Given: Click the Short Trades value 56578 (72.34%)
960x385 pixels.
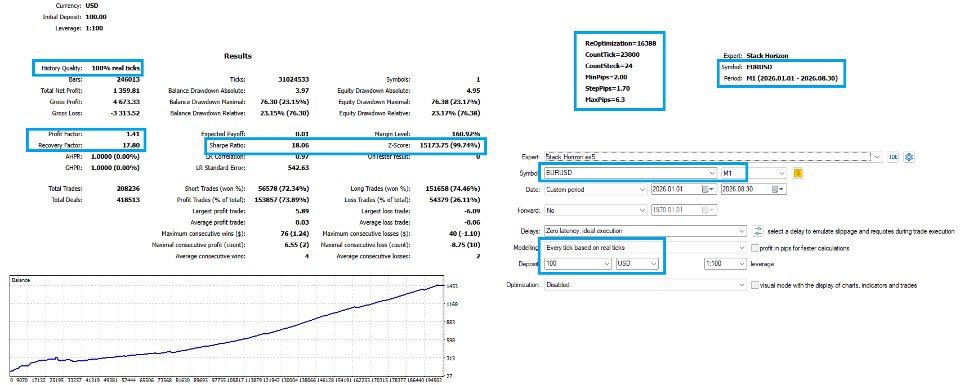Looking at the screenshot, I should pyautogui.click(x=283, y=189).
